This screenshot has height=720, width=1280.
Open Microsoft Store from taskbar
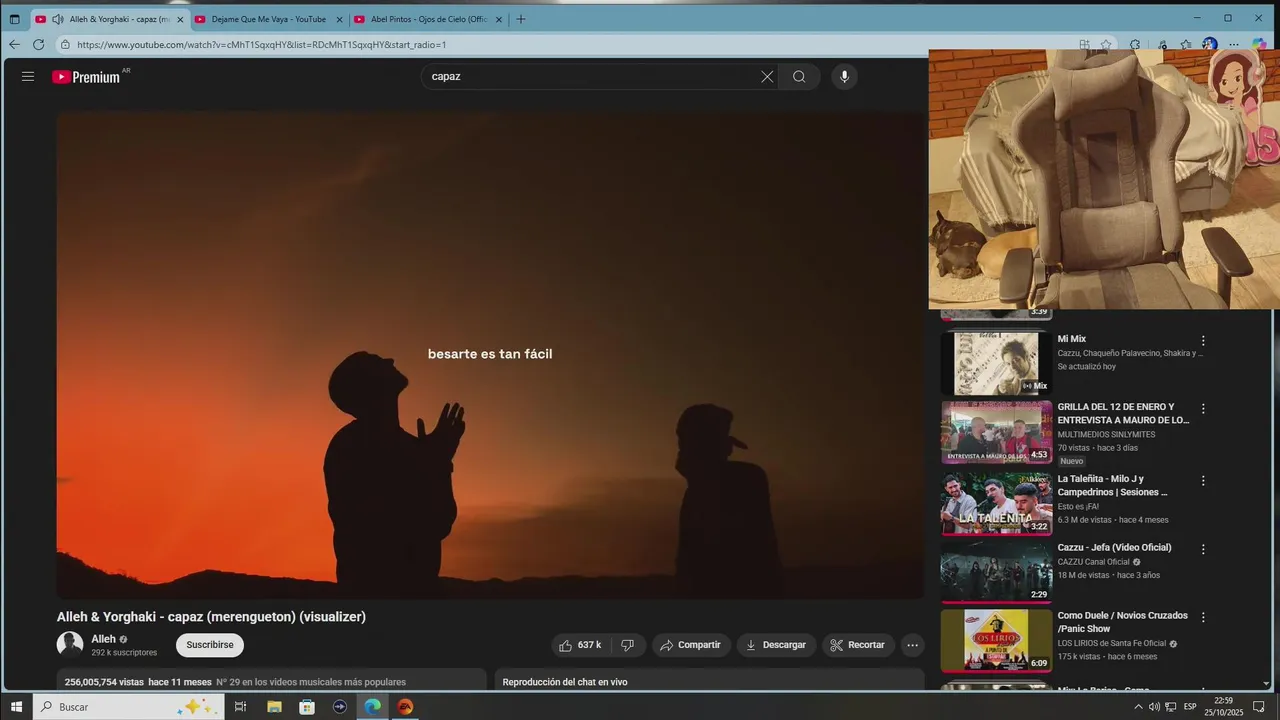coord(307,707)
